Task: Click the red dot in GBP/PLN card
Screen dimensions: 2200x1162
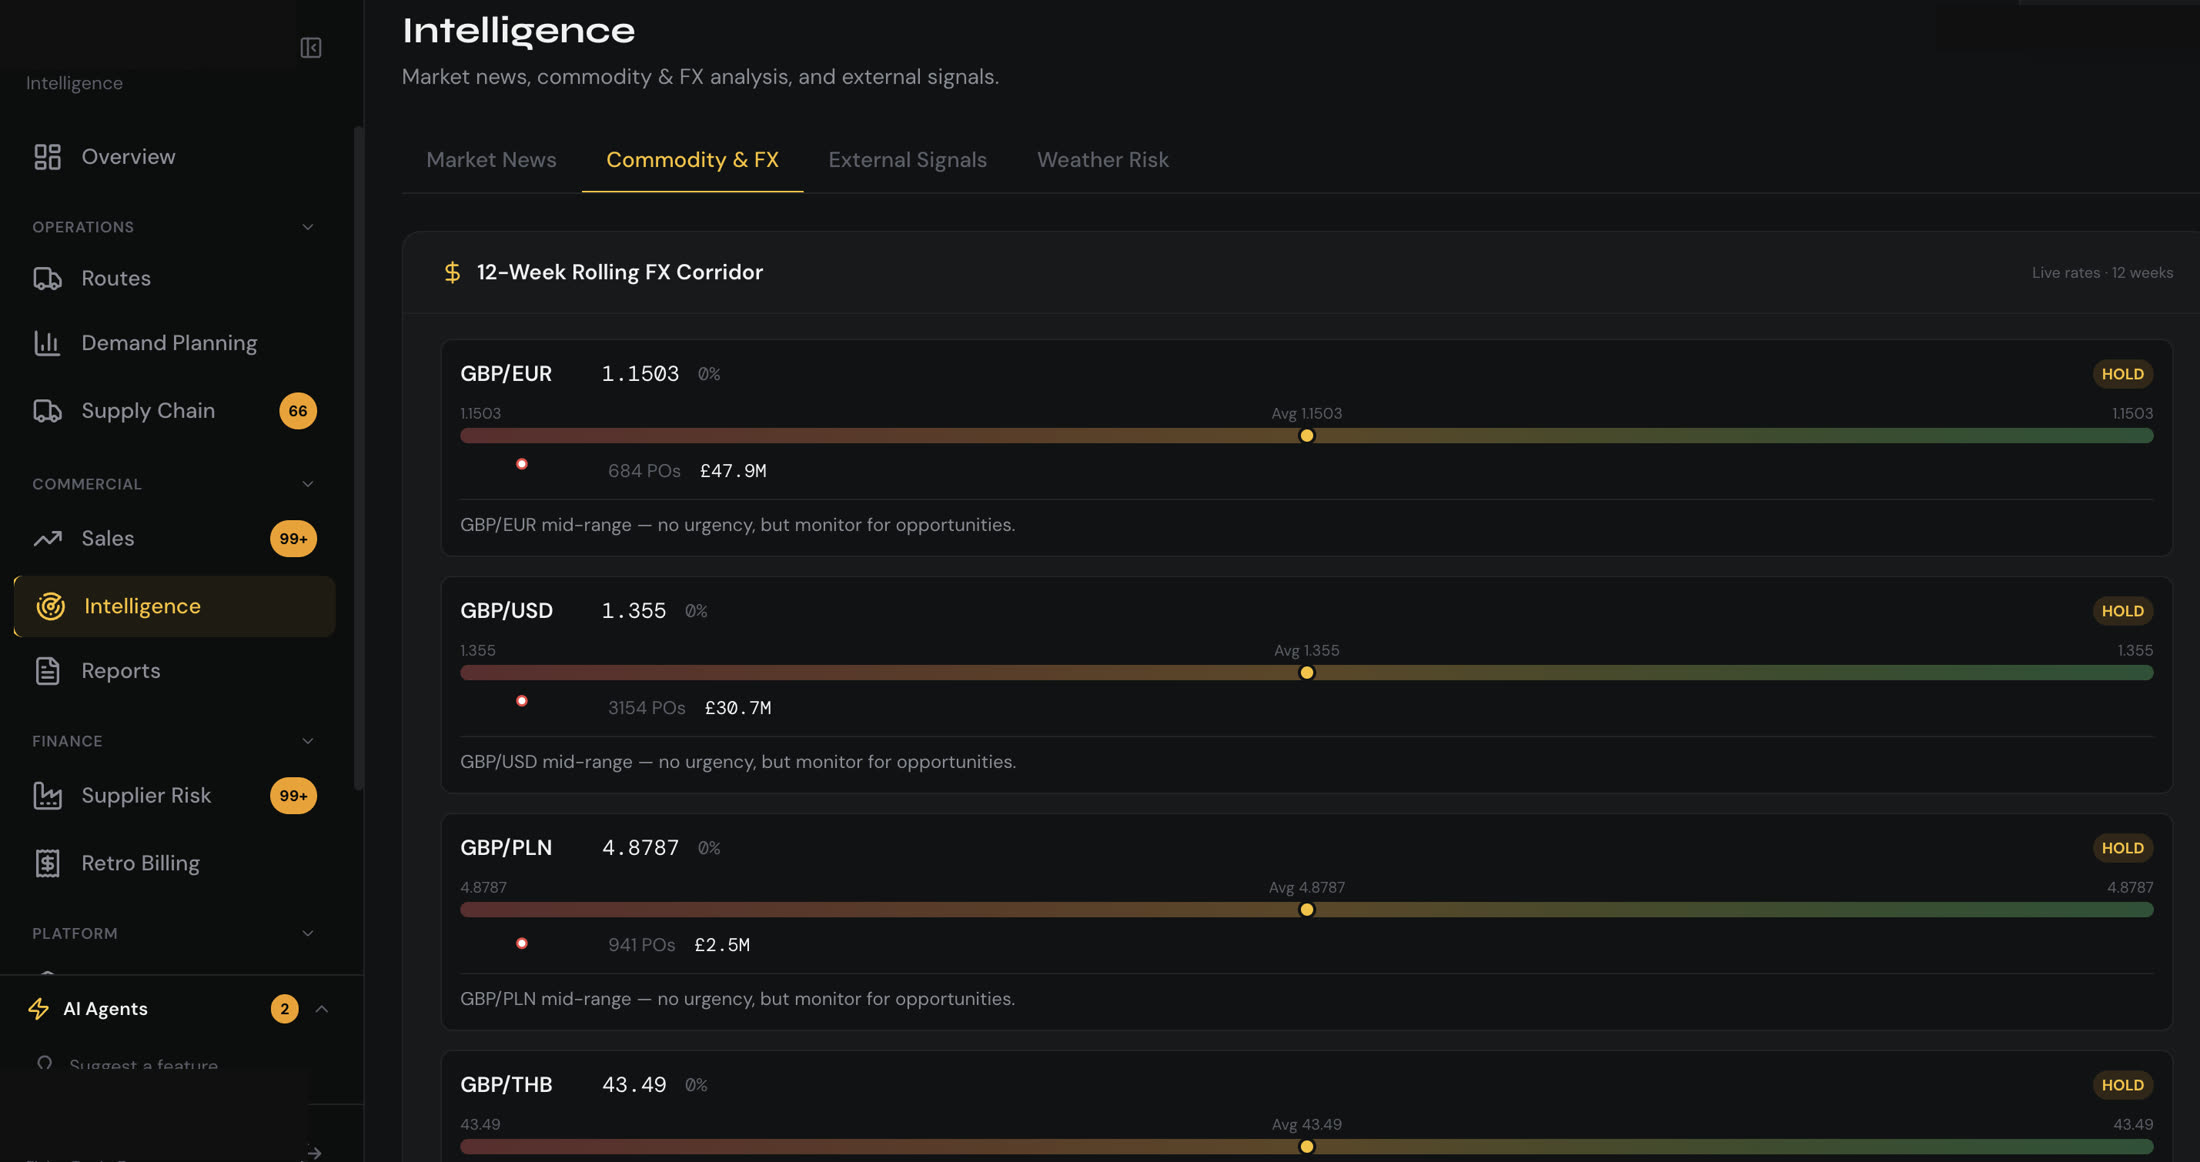Action: (522, 943)
